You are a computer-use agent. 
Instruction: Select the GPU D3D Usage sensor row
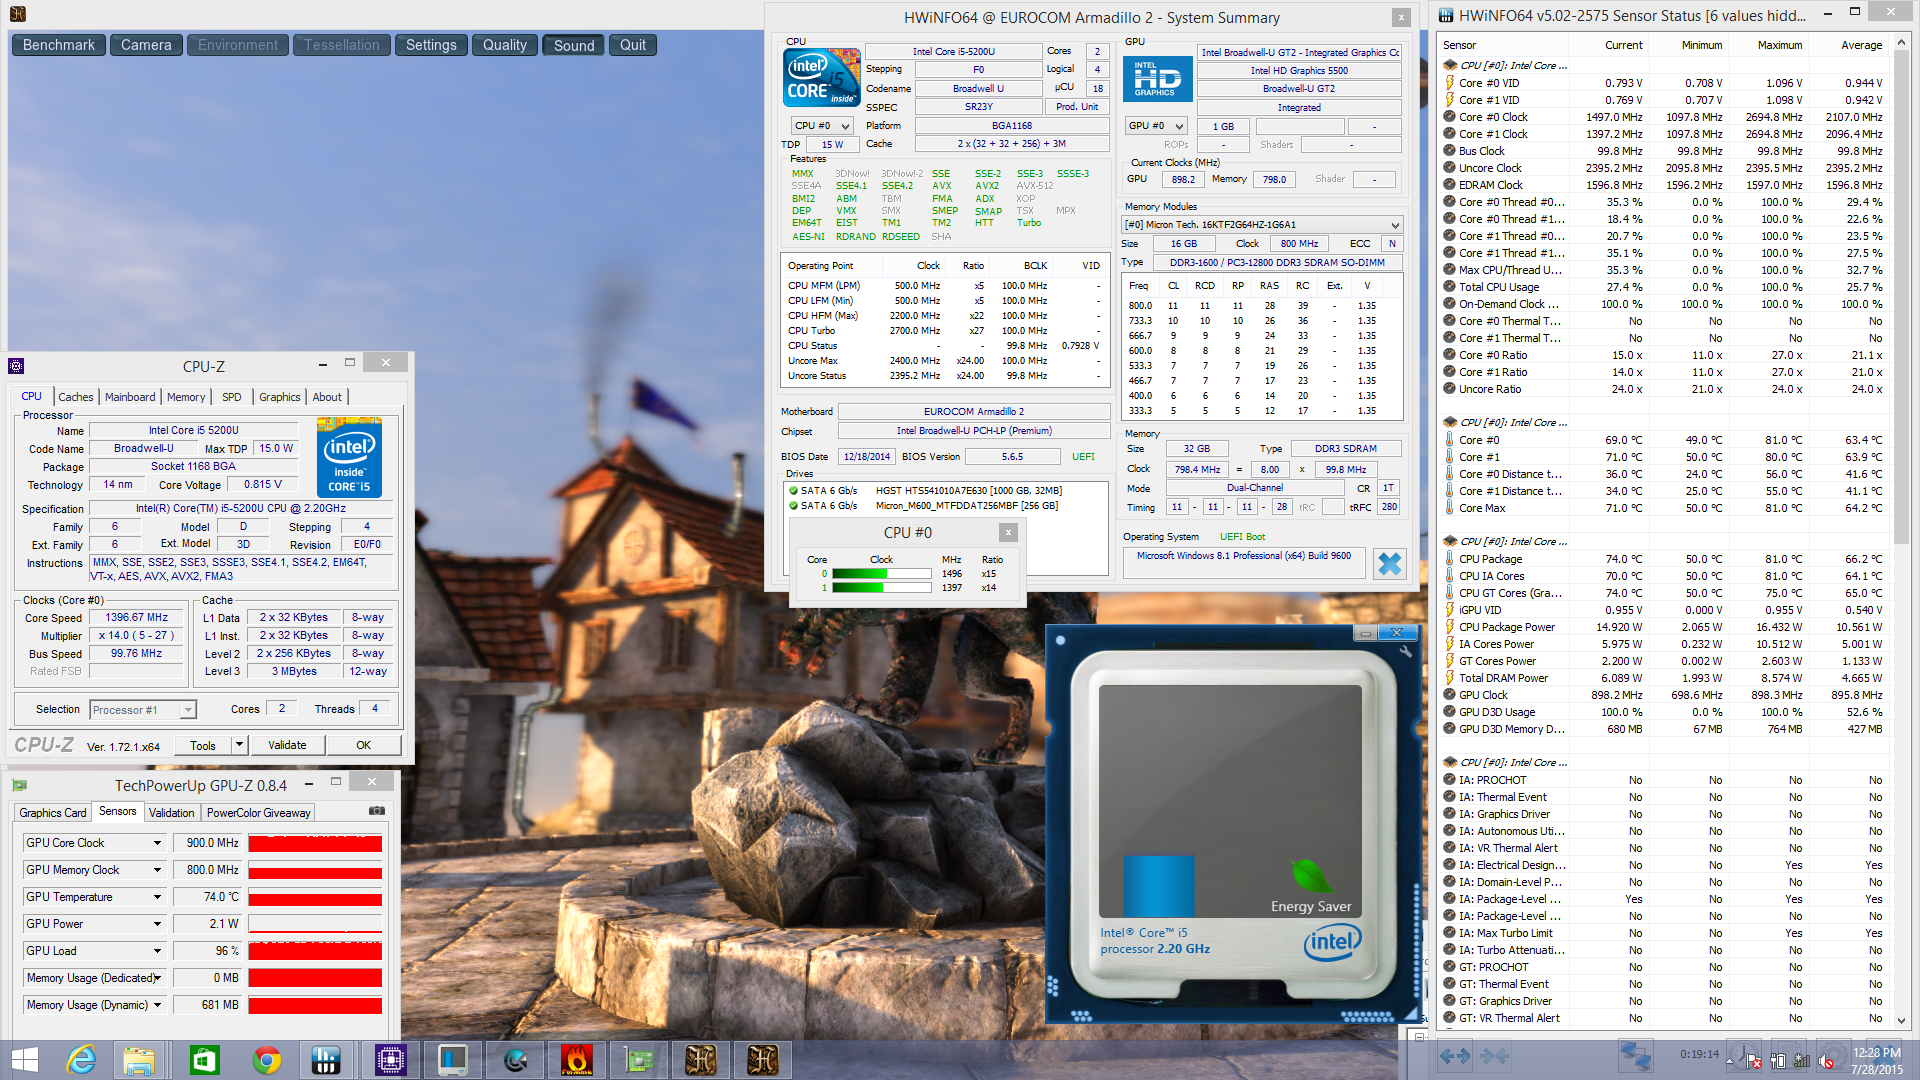coord(1665,712)
